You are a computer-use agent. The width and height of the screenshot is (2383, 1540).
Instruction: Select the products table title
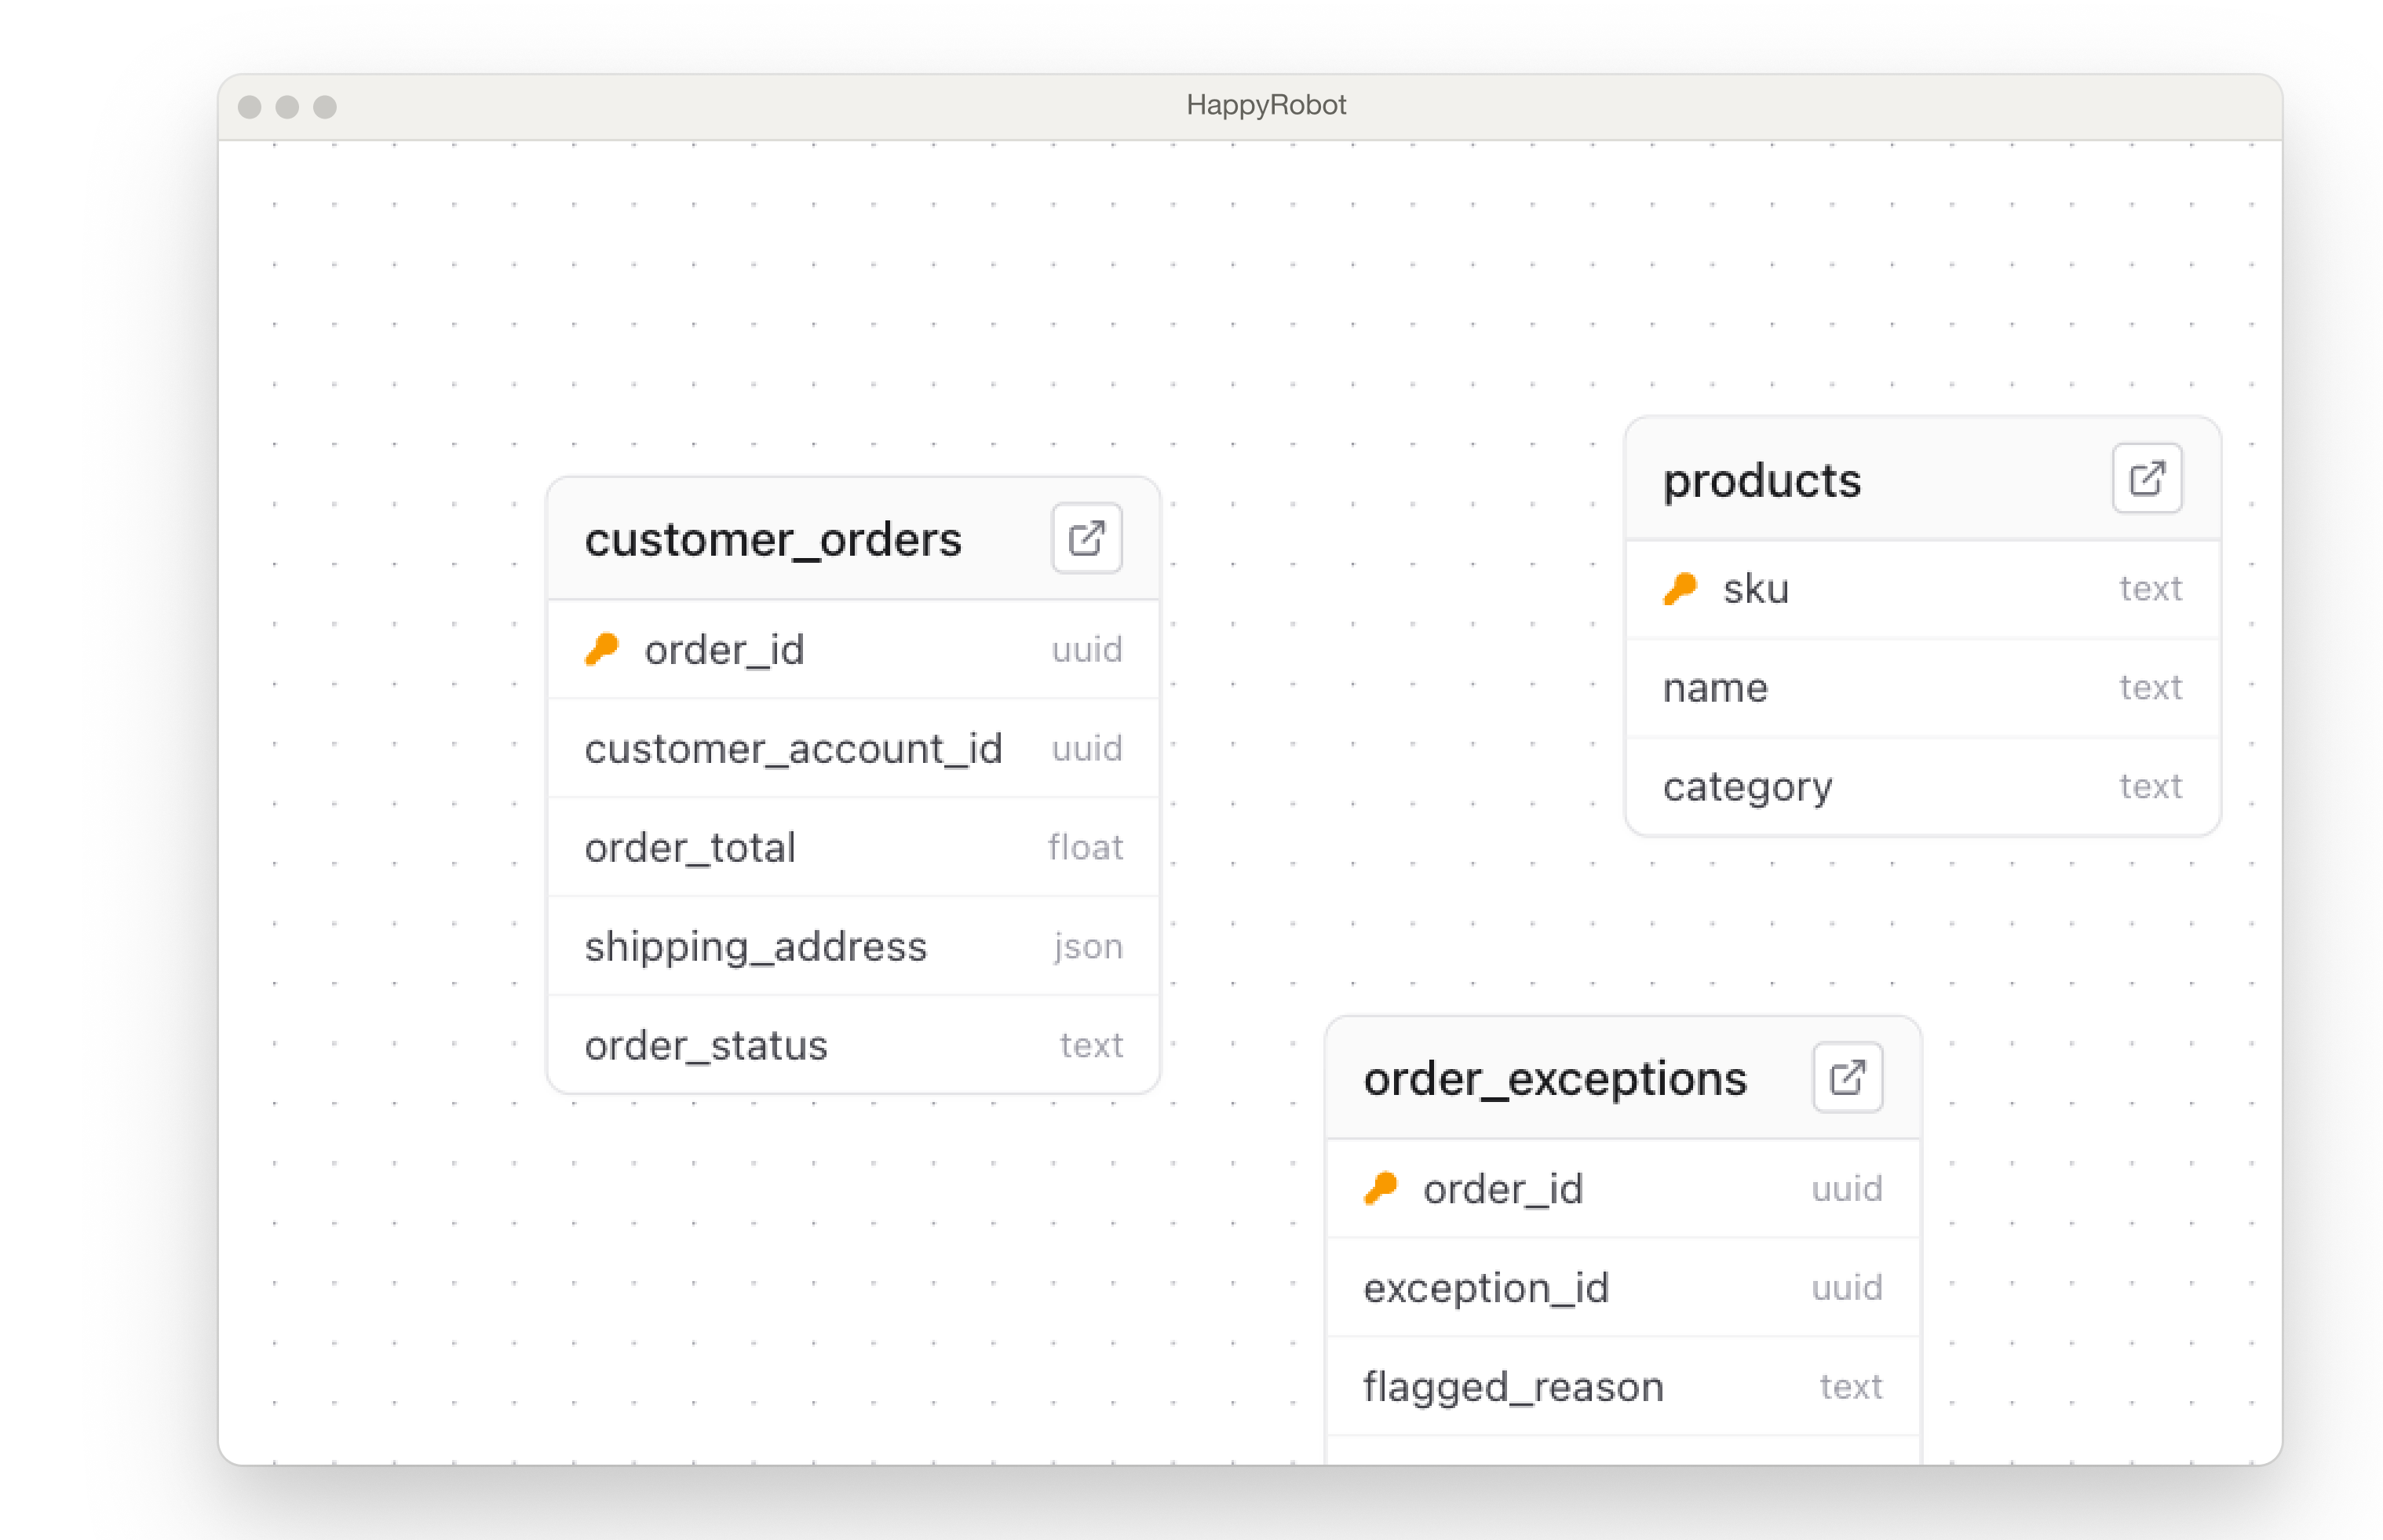pos(1761,481)
